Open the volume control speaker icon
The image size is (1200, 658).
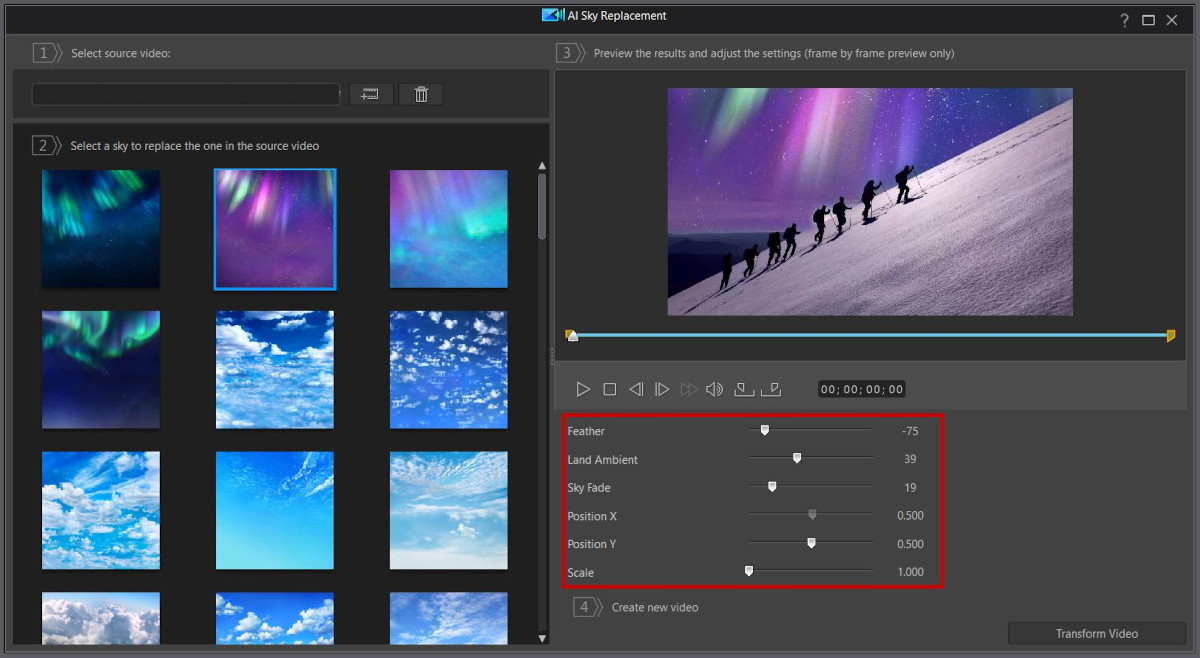pyautogui.click(x=715, y=389)
